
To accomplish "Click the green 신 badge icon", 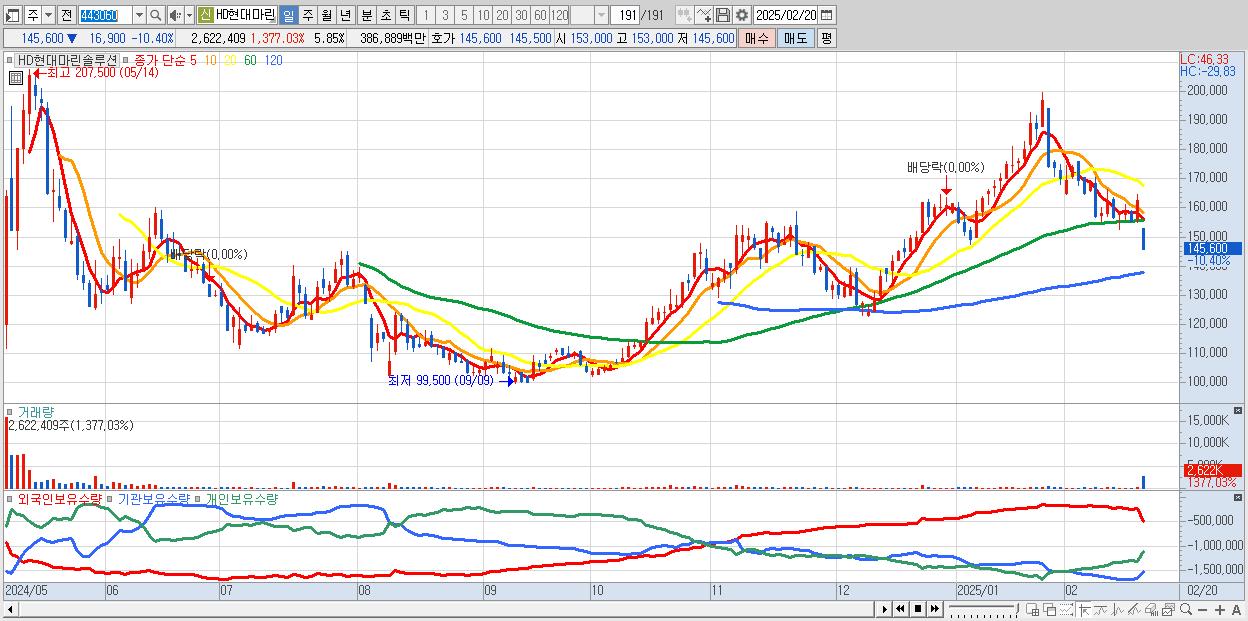I will point(205,15).
